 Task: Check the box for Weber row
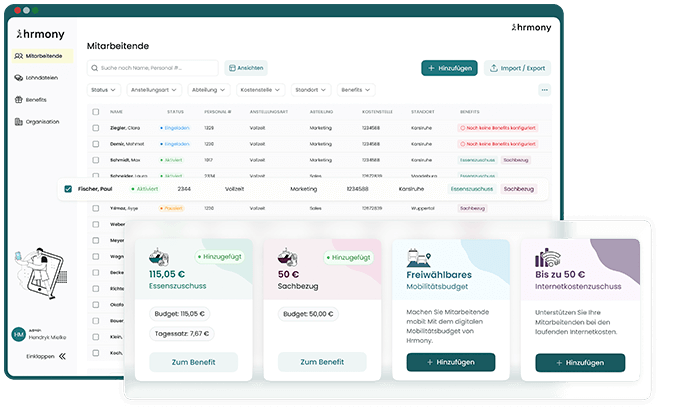point(95,224)
